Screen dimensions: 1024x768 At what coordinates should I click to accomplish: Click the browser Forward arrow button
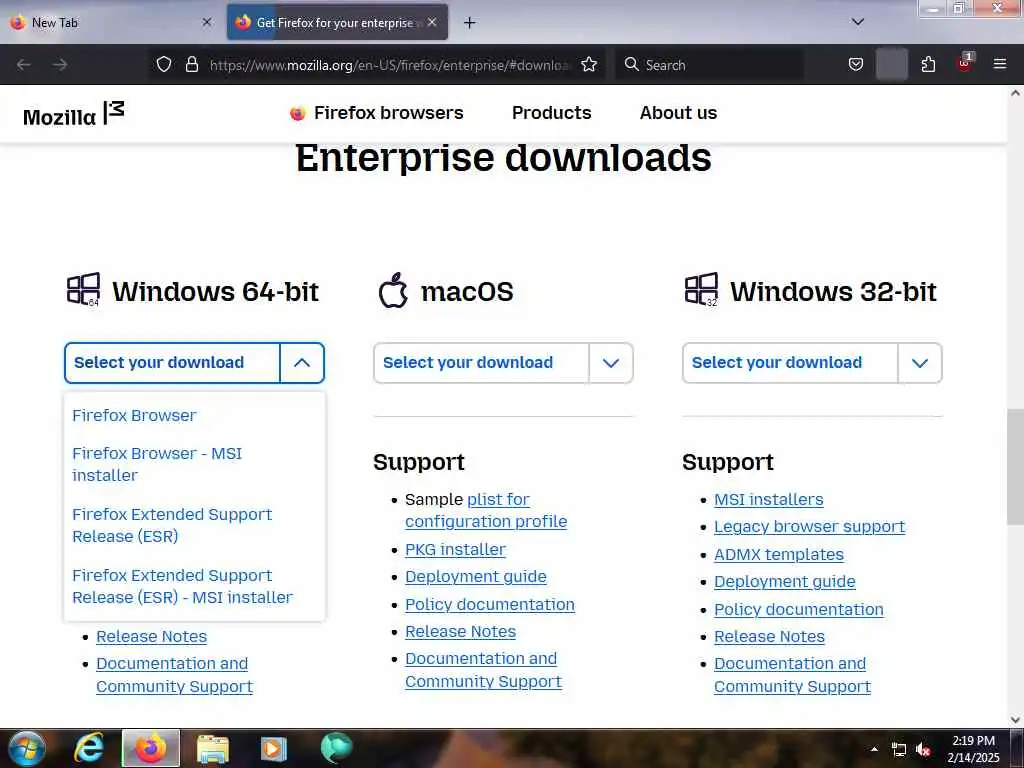[x=60, y=65]
